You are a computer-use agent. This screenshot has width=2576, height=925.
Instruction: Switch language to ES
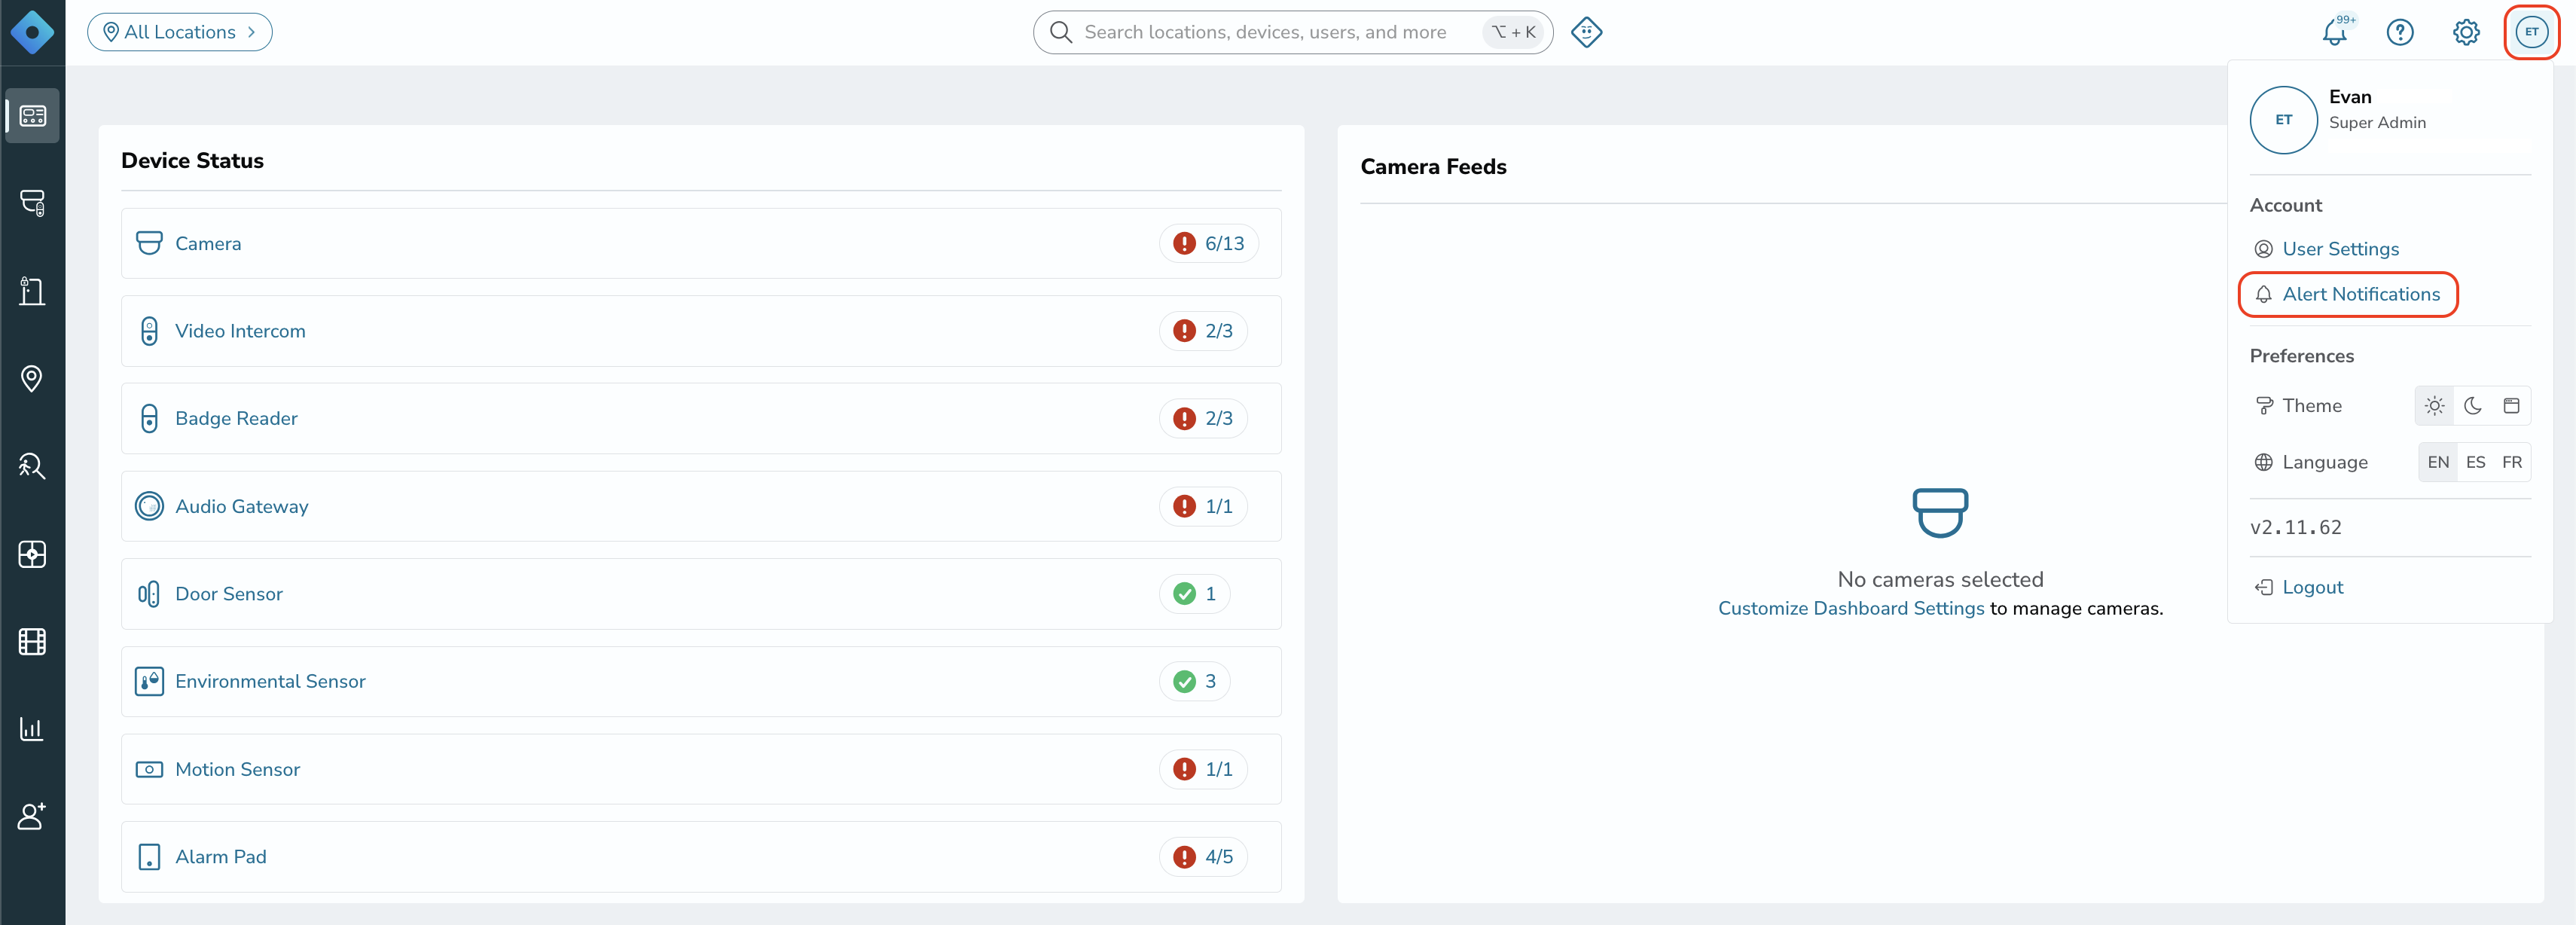tap(2475, 462)
